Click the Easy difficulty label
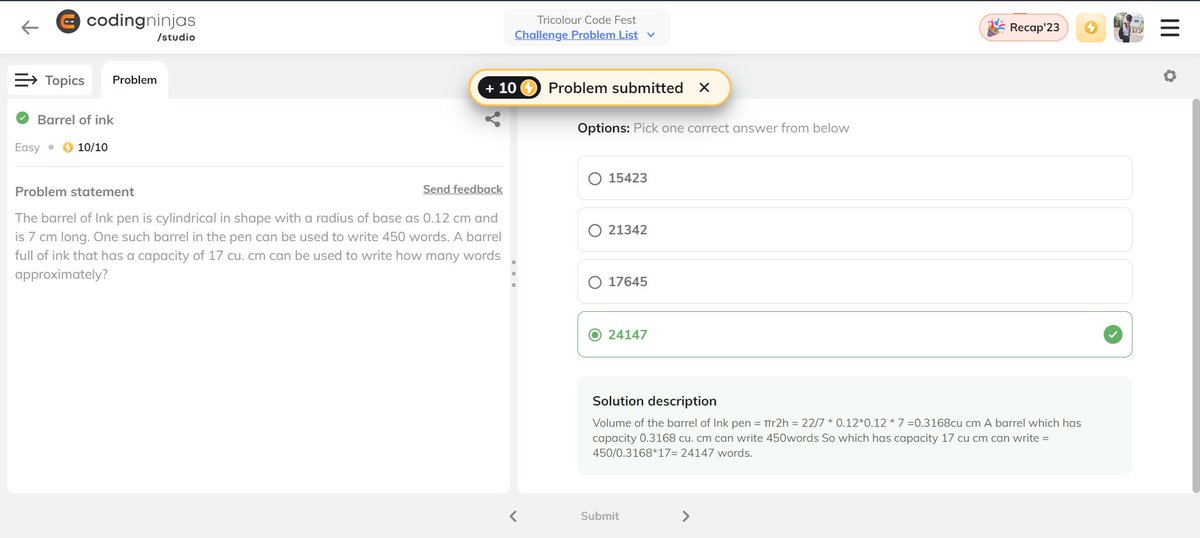The image size is (1200, 538). click(x=27, y=148)
